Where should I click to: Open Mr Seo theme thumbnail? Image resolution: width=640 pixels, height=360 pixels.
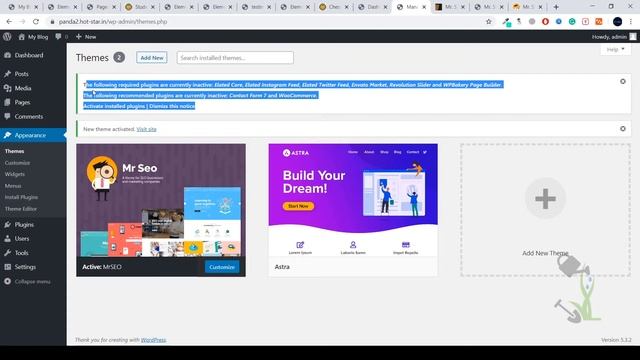tap(161, 200)
